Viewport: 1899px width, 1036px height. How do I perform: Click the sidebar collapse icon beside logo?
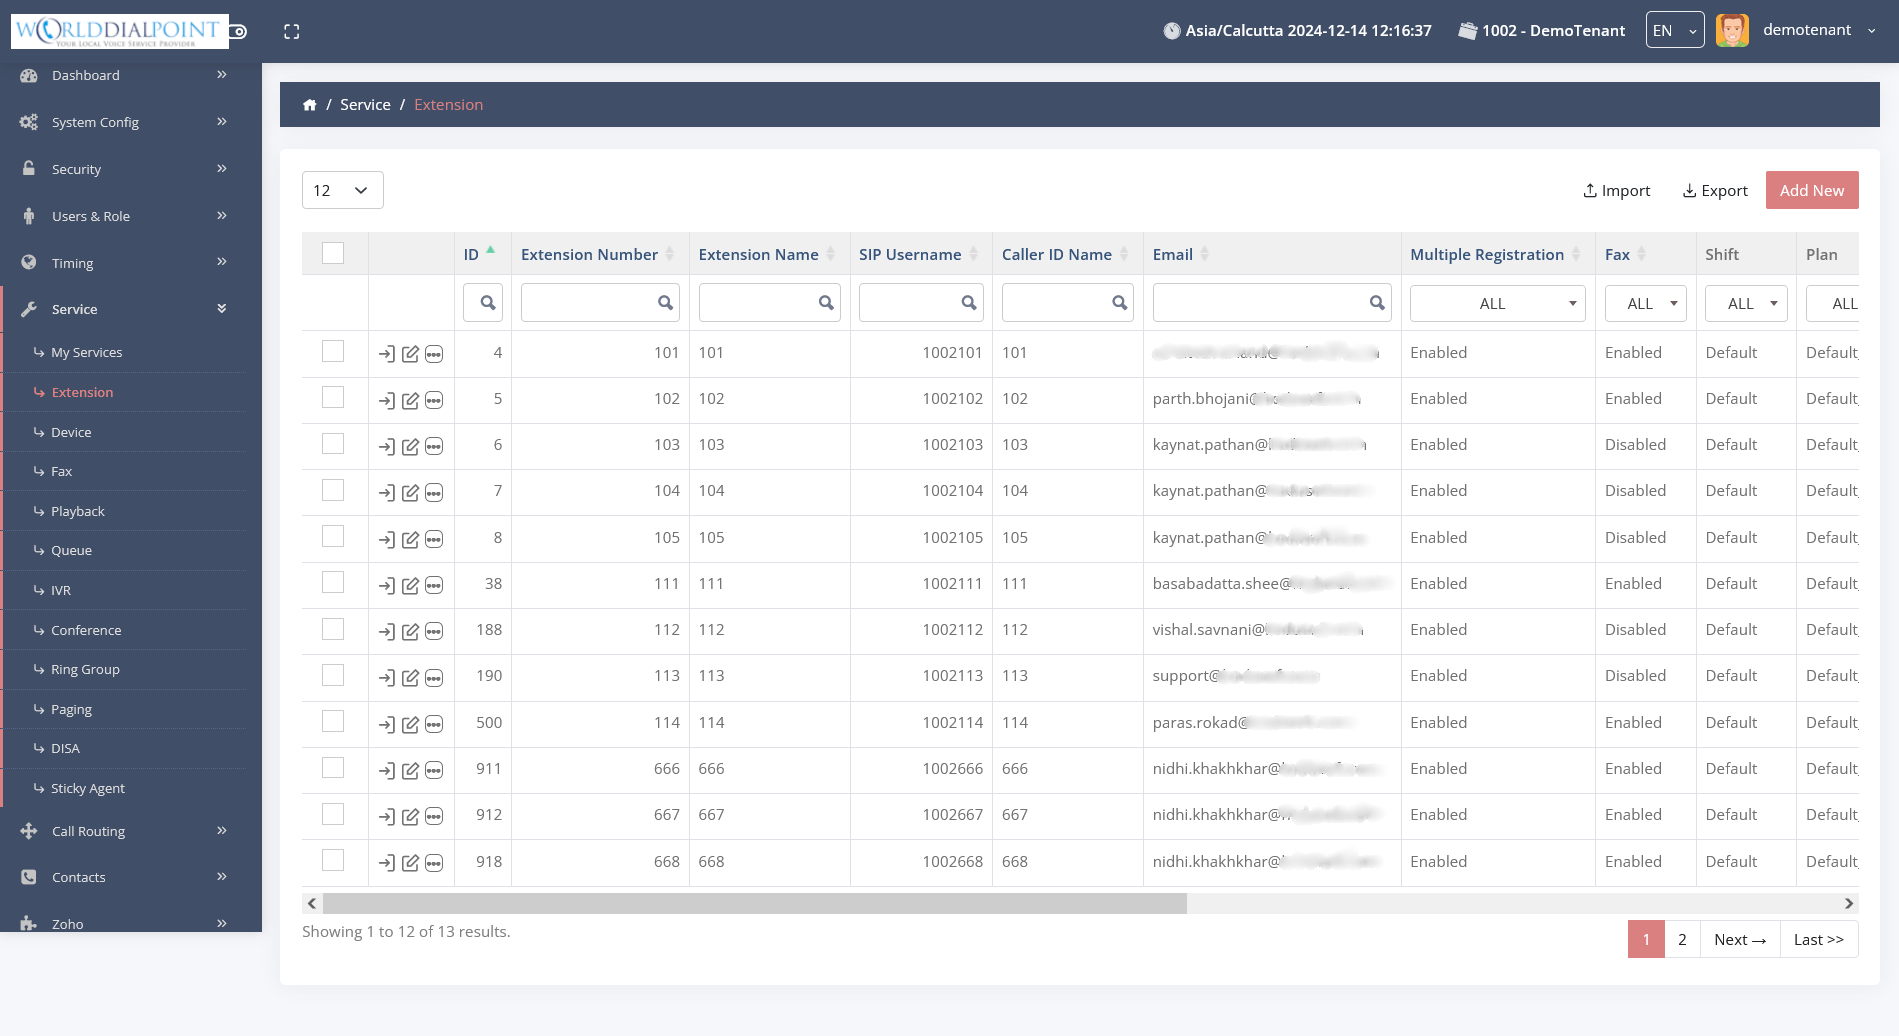(239, 32)
